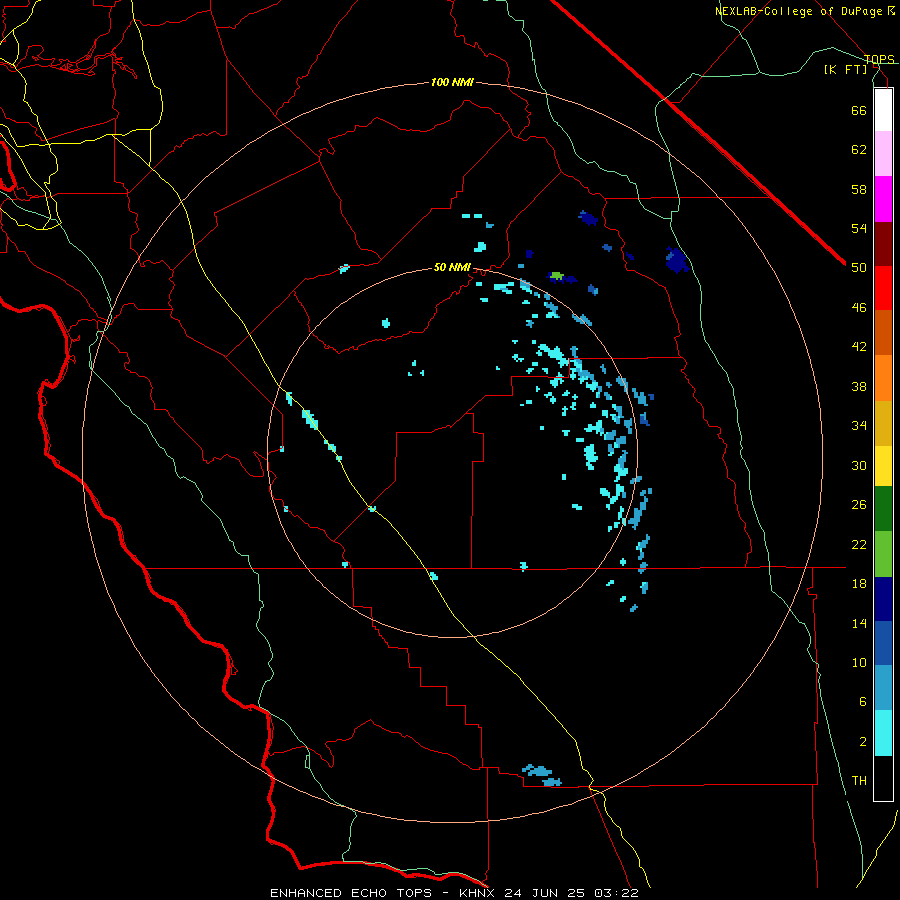This screenshot has width=900, height=900.
Task: Click the magenta legend swatch
Action: (883, 199)
